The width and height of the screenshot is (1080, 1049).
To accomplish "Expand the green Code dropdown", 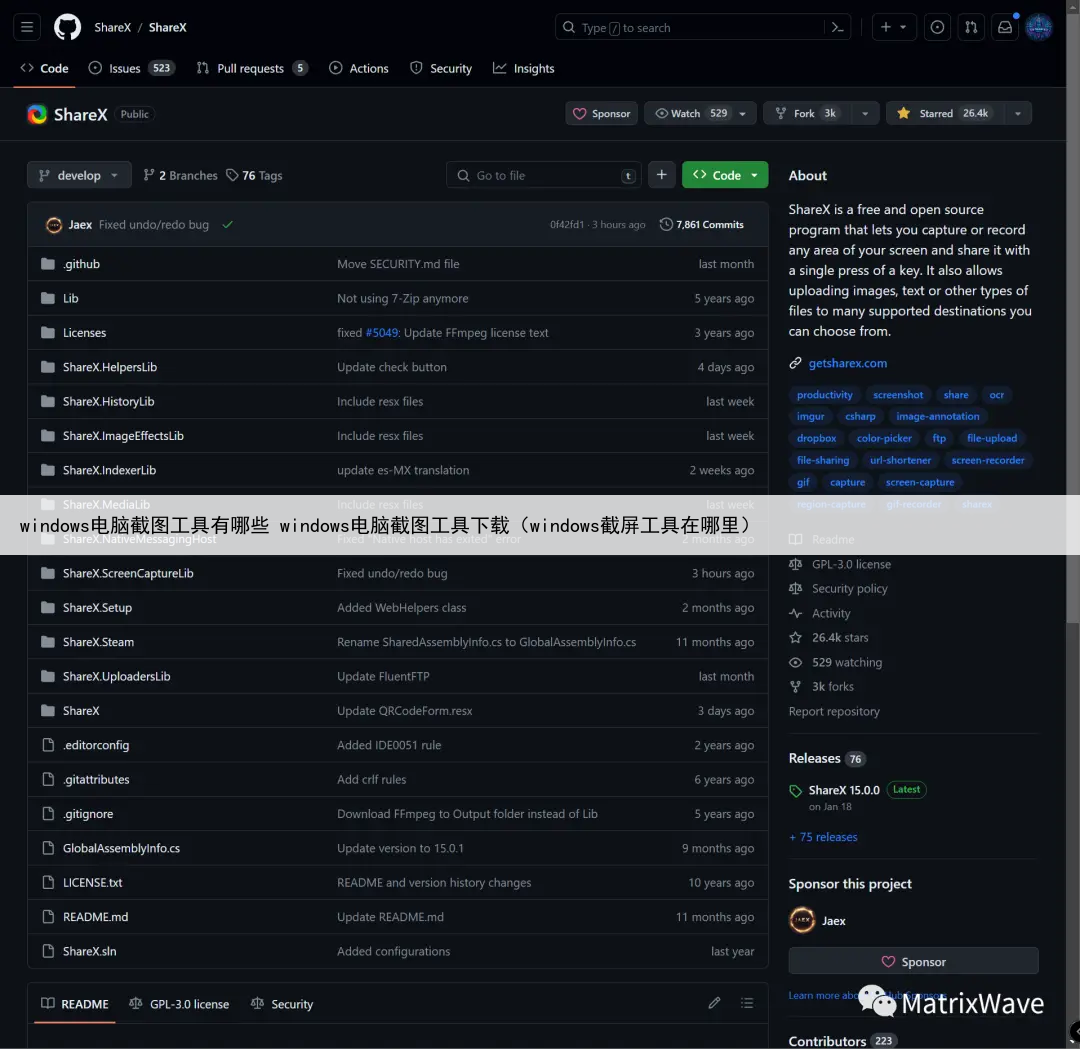I will (725, 175).
